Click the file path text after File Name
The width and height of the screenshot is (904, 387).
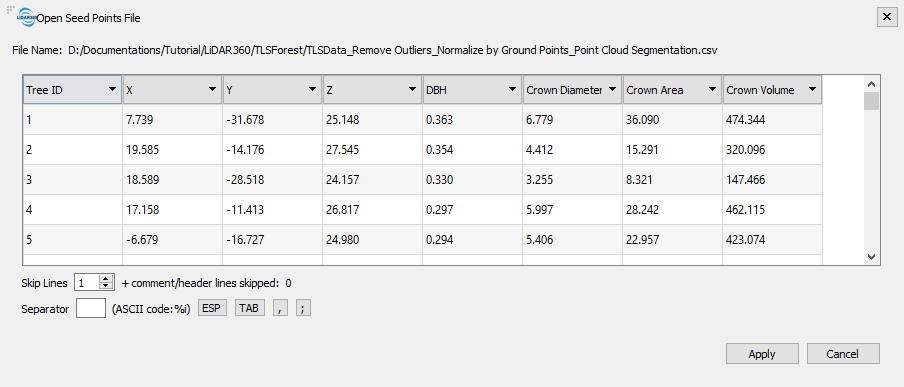click(393, 50)
